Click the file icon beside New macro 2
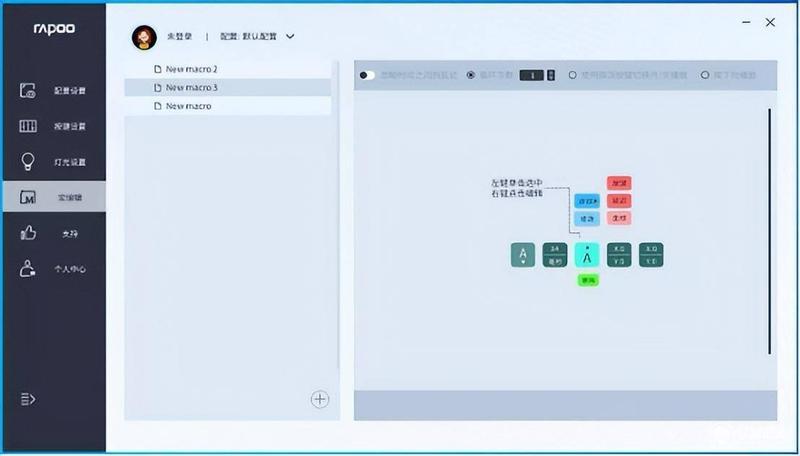This screenshot has width=800, height=456. [x=158, y=69]
